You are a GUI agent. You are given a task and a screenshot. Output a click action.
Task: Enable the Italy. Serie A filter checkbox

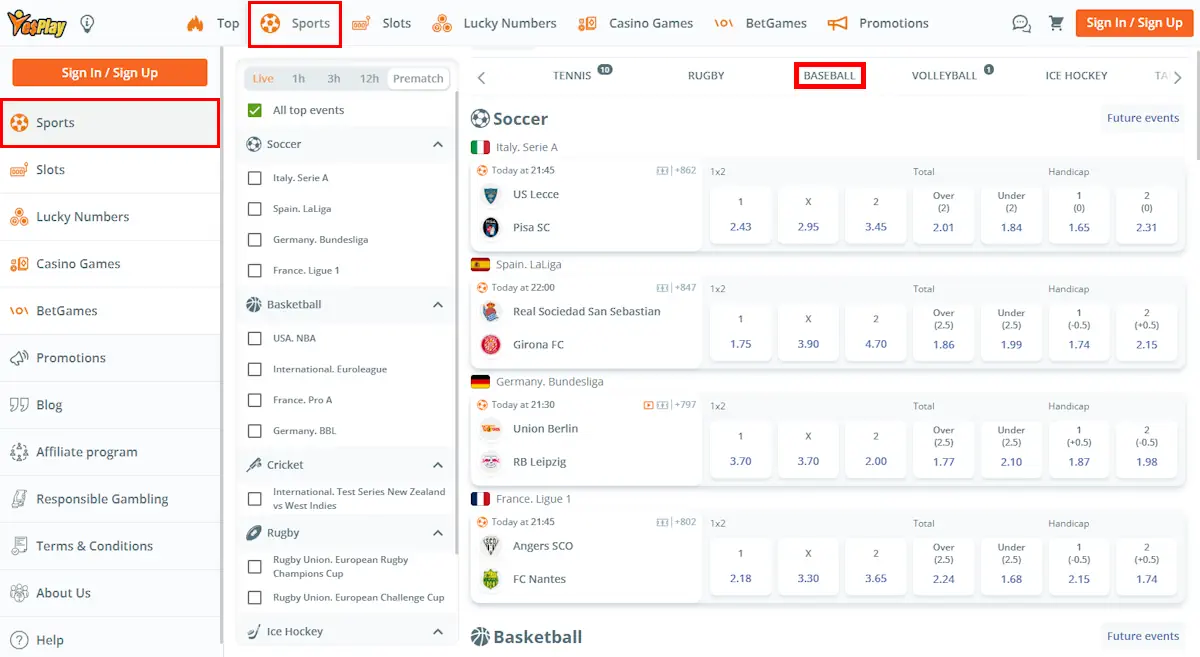coord(255,179)
